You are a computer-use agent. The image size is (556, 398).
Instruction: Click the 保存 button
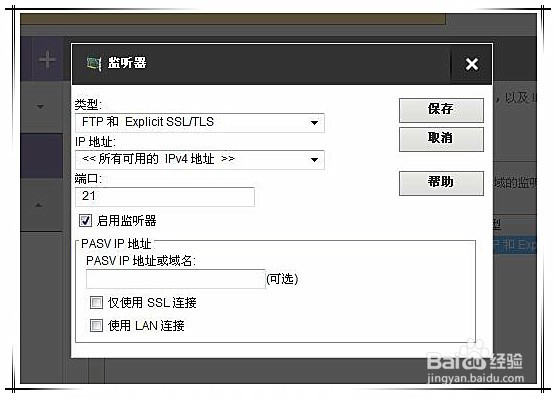pyautogui.click(x=441, y=110)
